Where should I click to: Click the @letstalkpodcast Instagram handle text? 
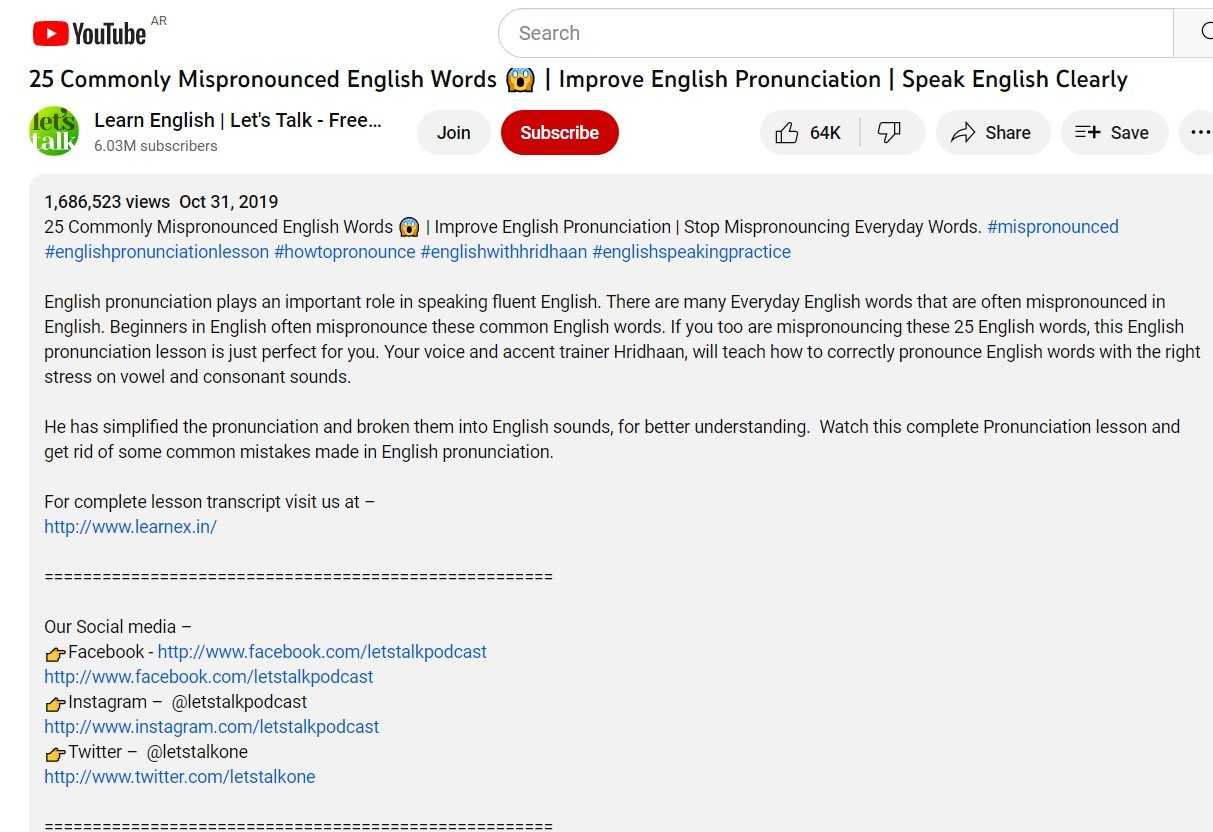(239, 702)
